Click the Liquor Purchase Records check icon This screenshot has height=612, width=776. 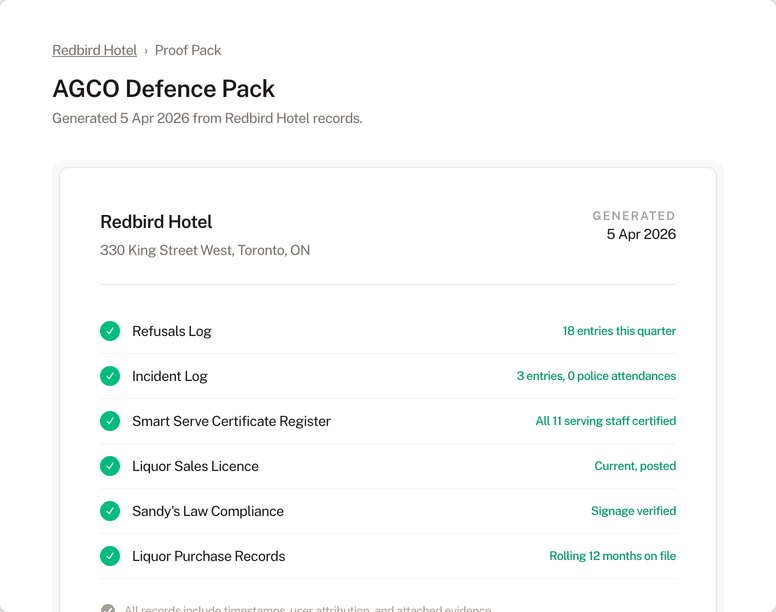coord(110,556)
